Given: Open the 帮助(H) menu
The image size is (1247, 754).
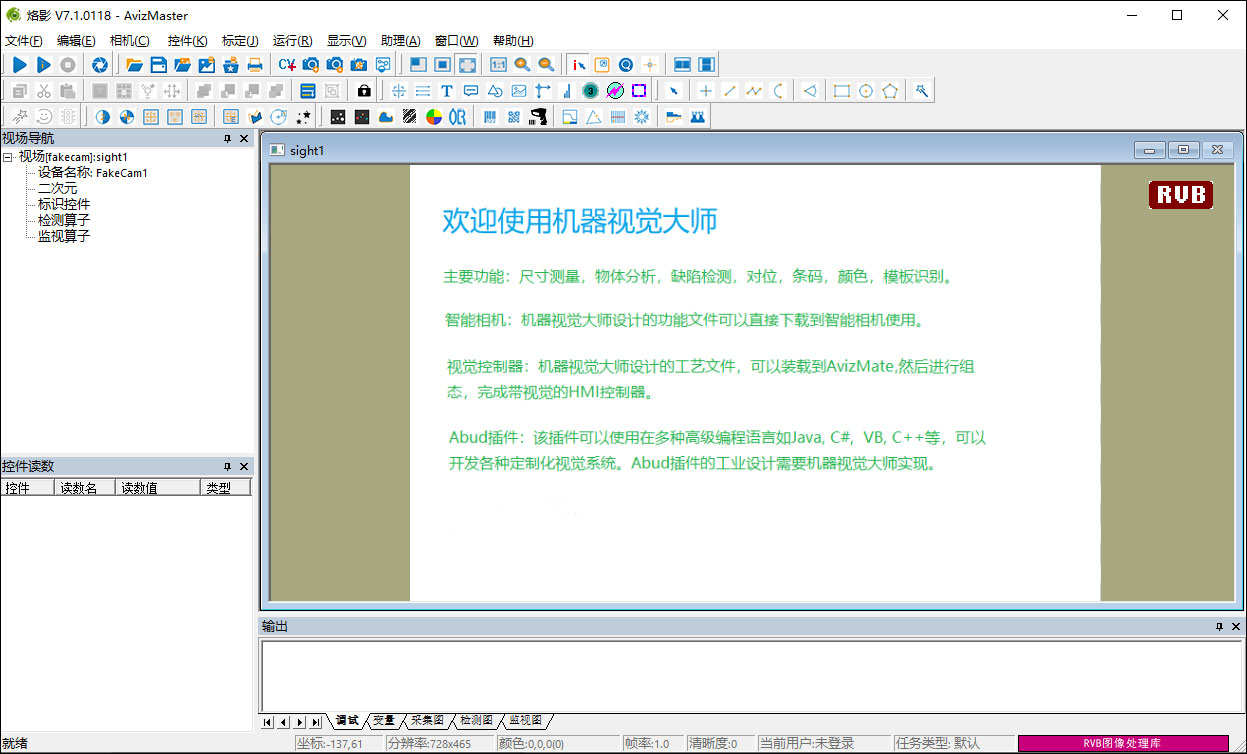Looking at the screenshot, I should [513, 41].
